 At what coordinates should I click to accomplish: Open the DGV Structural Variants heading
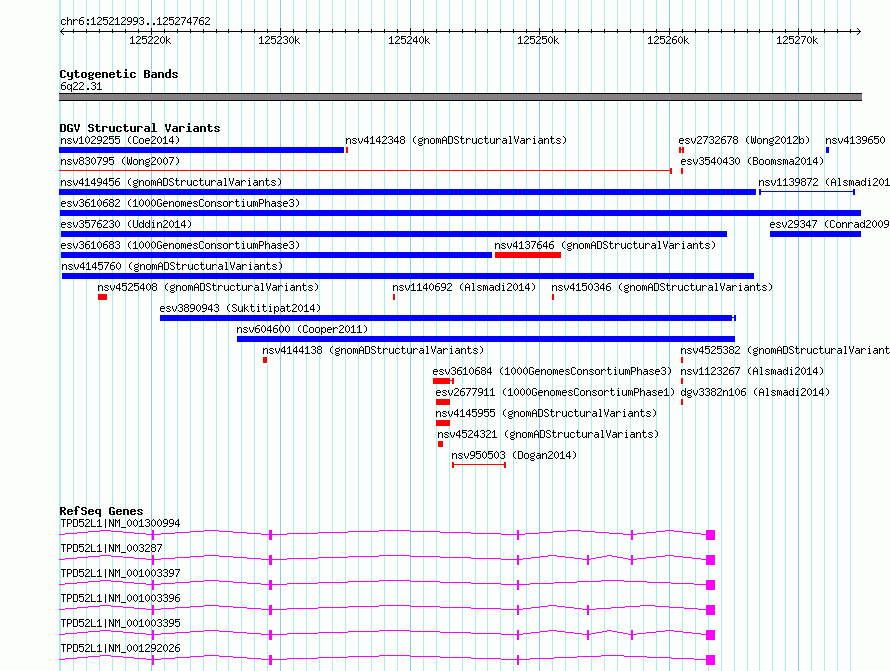point(140,128)
